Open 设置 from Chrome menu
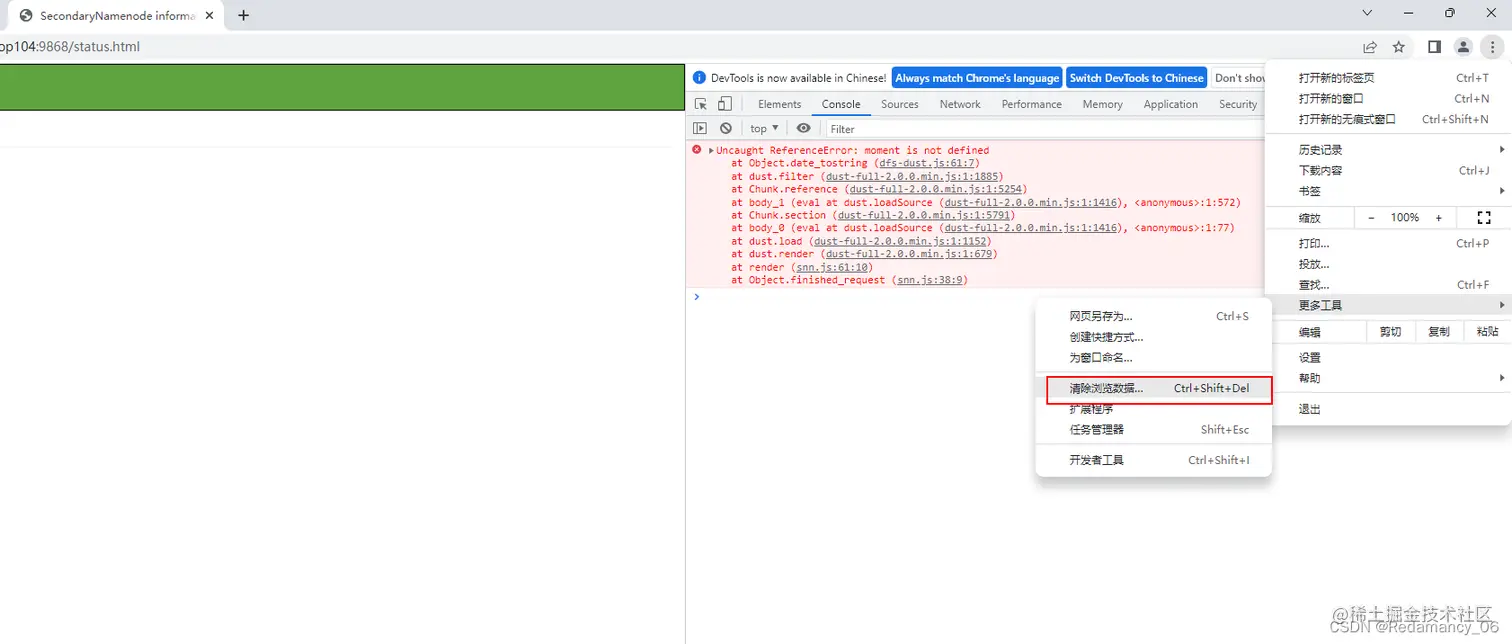The image size is (1512, 644). [1388, 357]
